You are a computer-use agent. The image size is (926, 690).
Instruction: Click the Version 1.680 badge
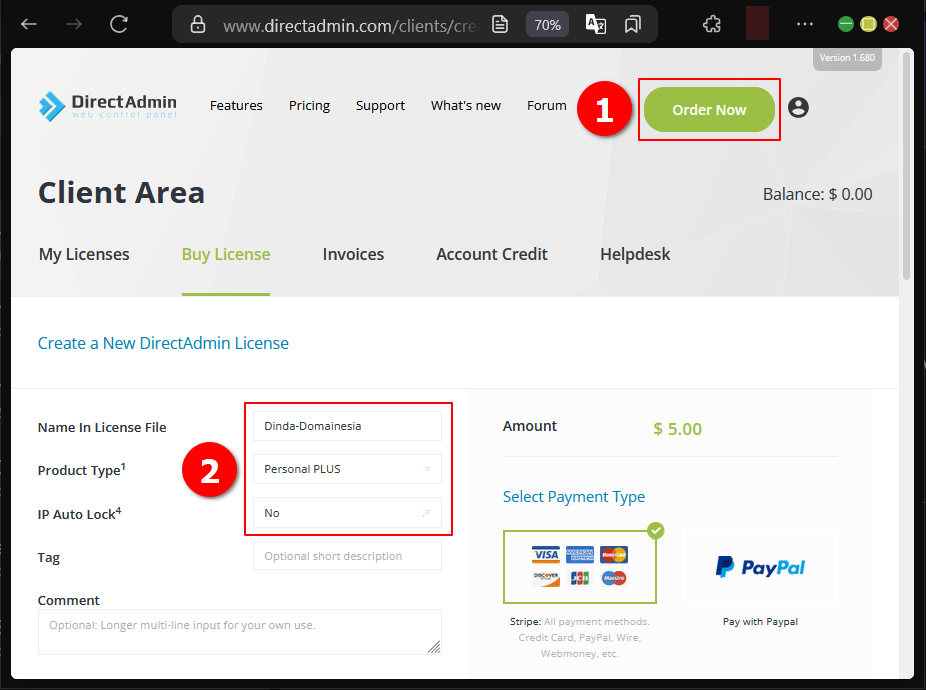847,58
